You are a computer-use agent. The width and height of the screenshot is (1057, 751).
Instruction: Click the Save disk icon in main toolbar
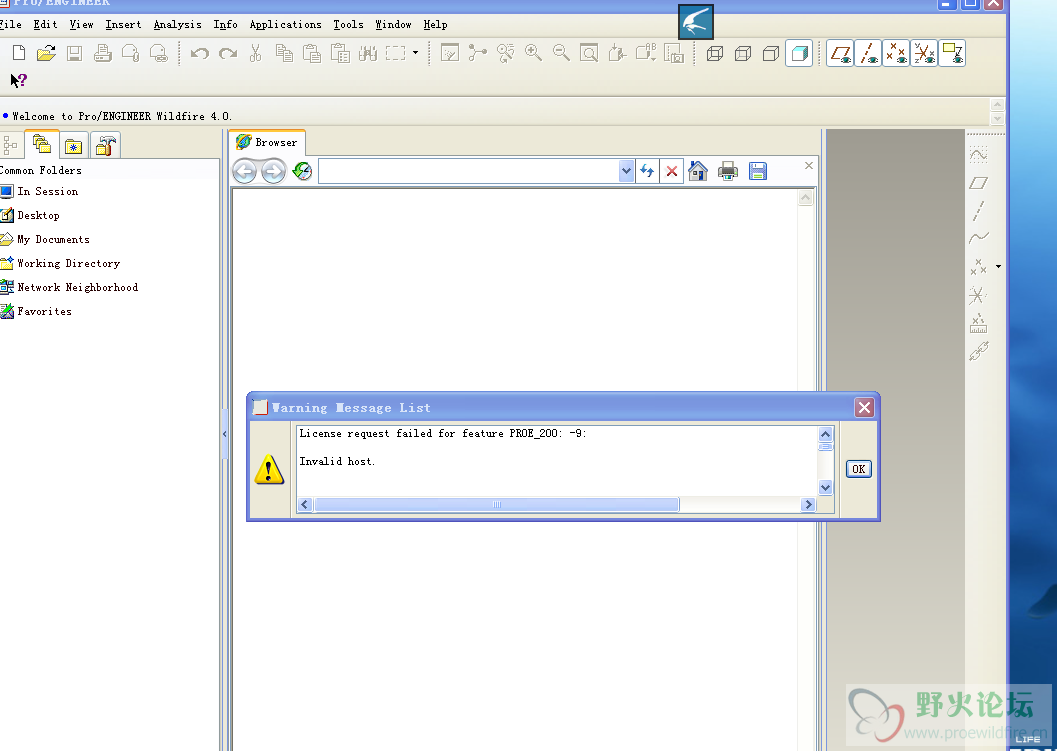(74, 53)
